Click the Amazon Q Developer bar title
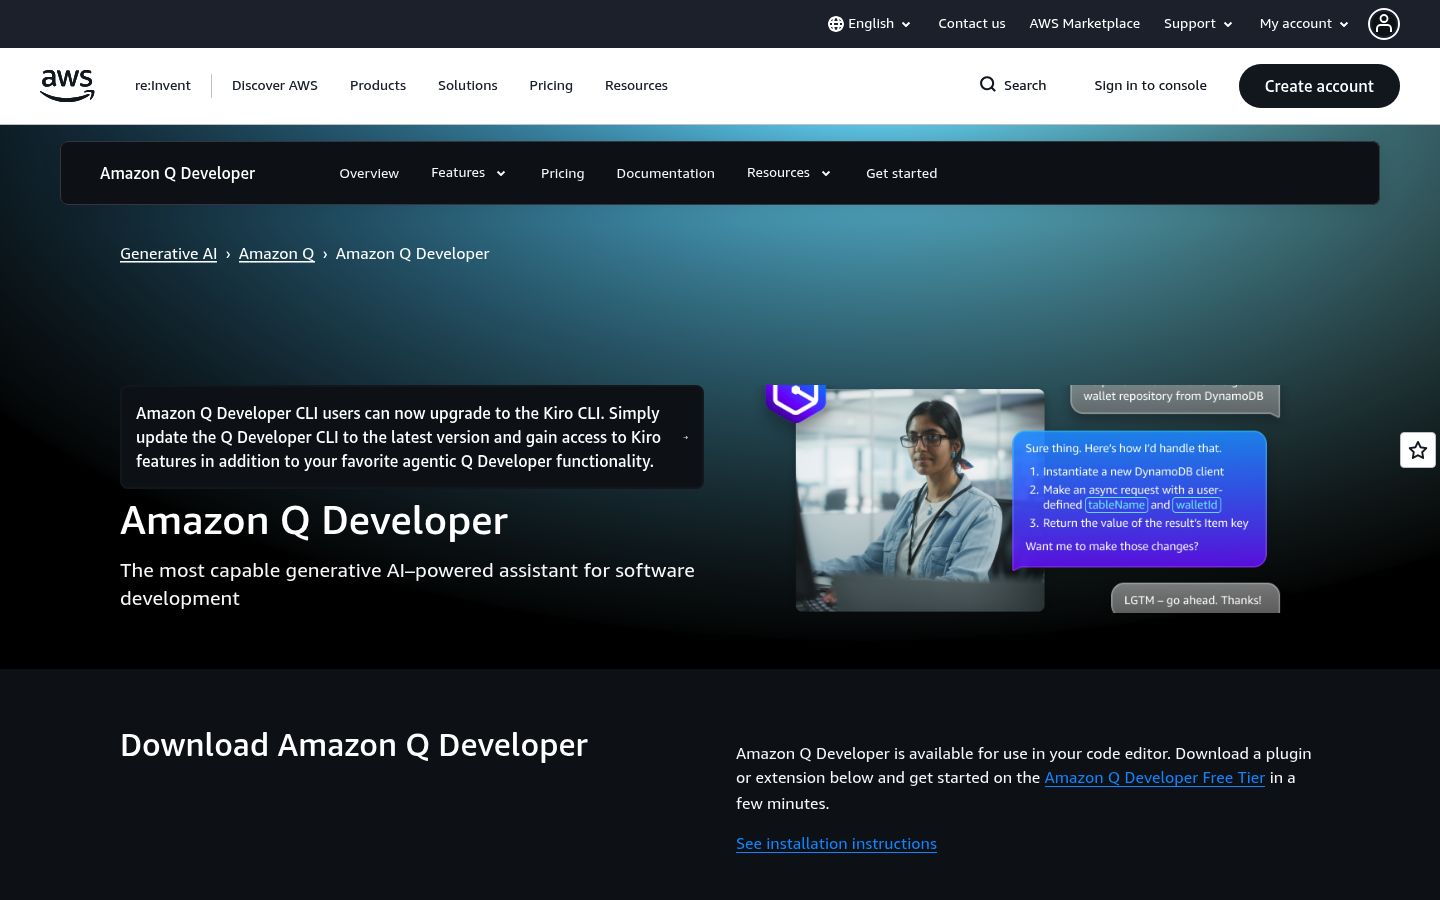This screenshot has height=900, width=1440. [x=178, y=173]
